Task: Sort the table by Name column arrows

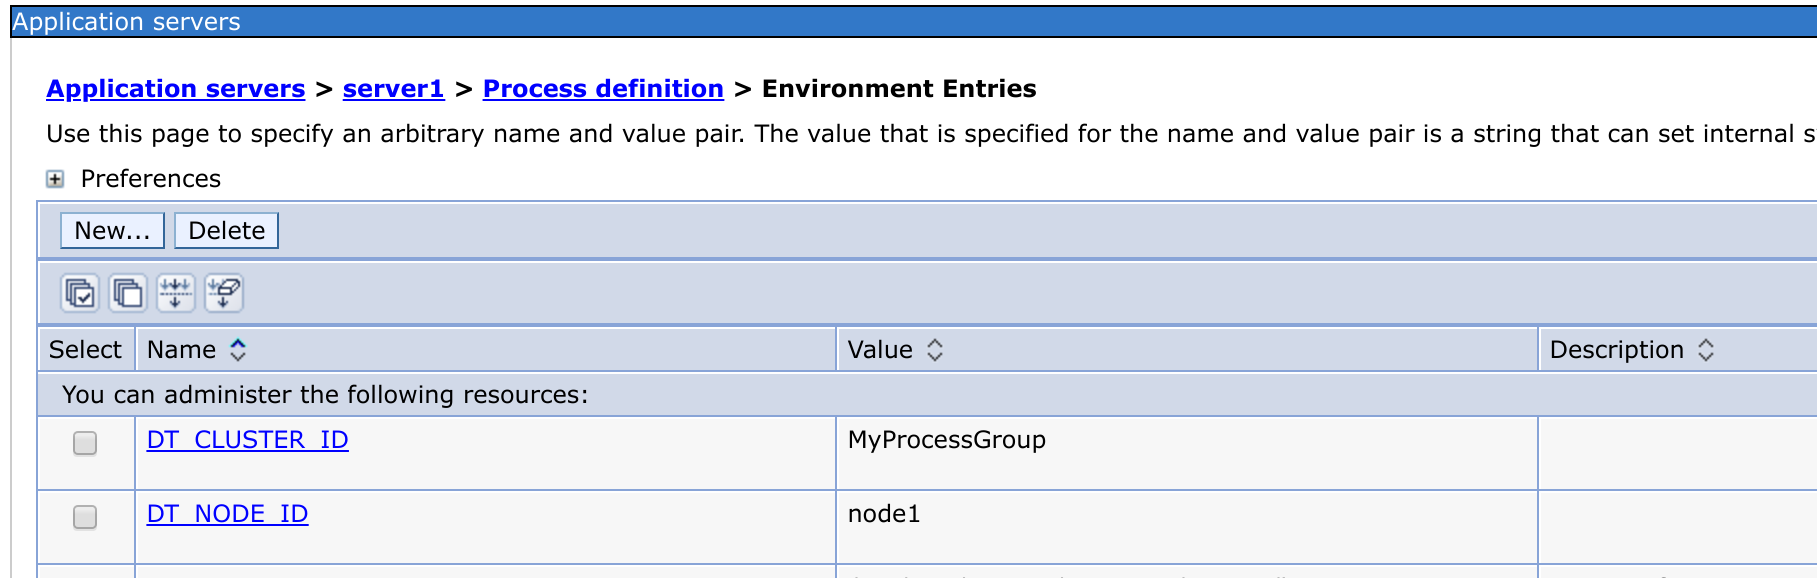Action: pyautogui.click(x=238, y=350)
